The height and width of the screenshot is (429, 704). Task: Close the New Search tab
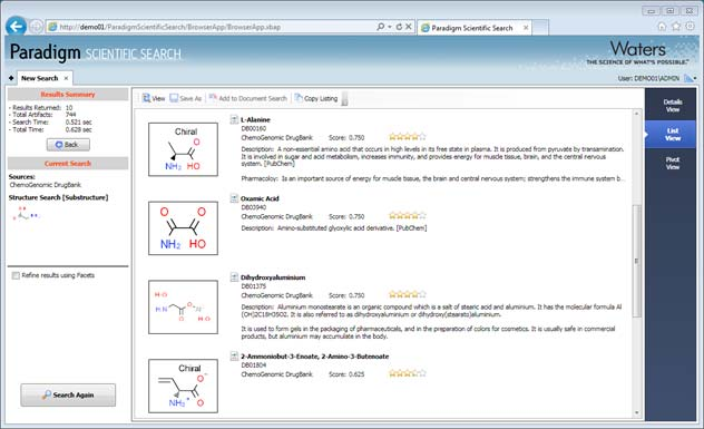66,78
